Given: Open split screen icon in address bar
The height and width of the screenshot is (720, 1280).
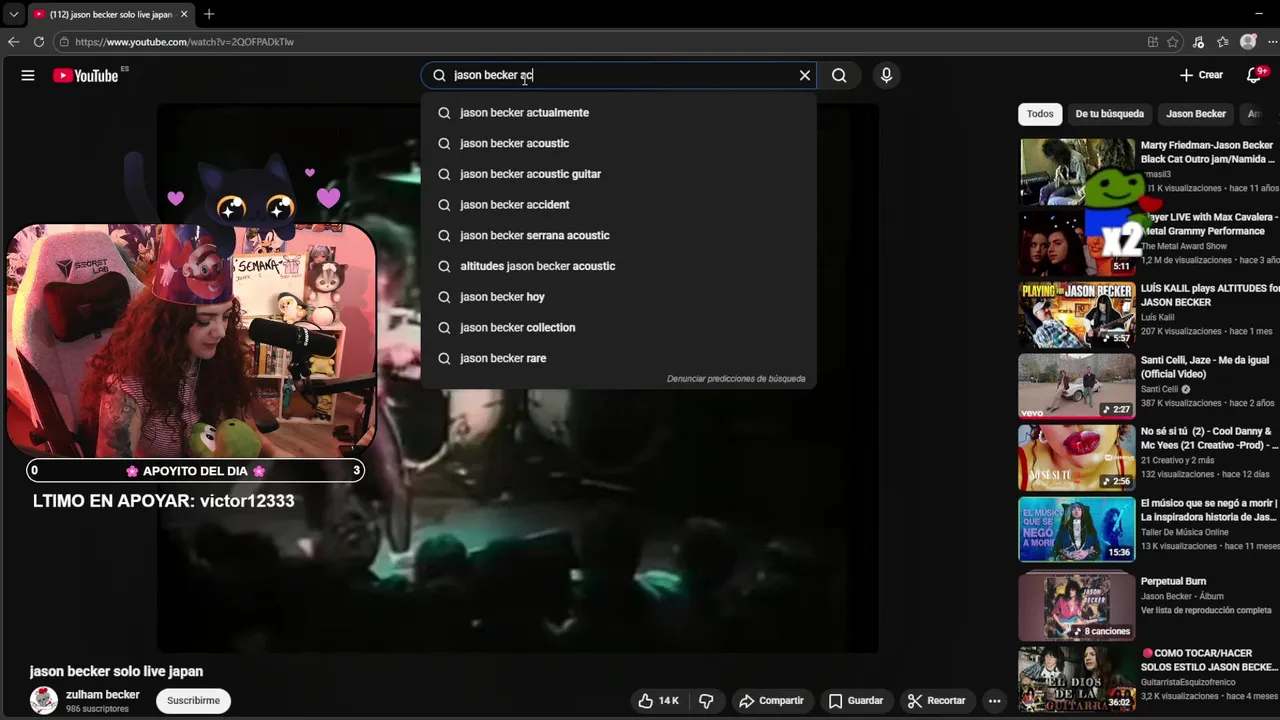Looking at the screenshot, I should point(1153,42).
